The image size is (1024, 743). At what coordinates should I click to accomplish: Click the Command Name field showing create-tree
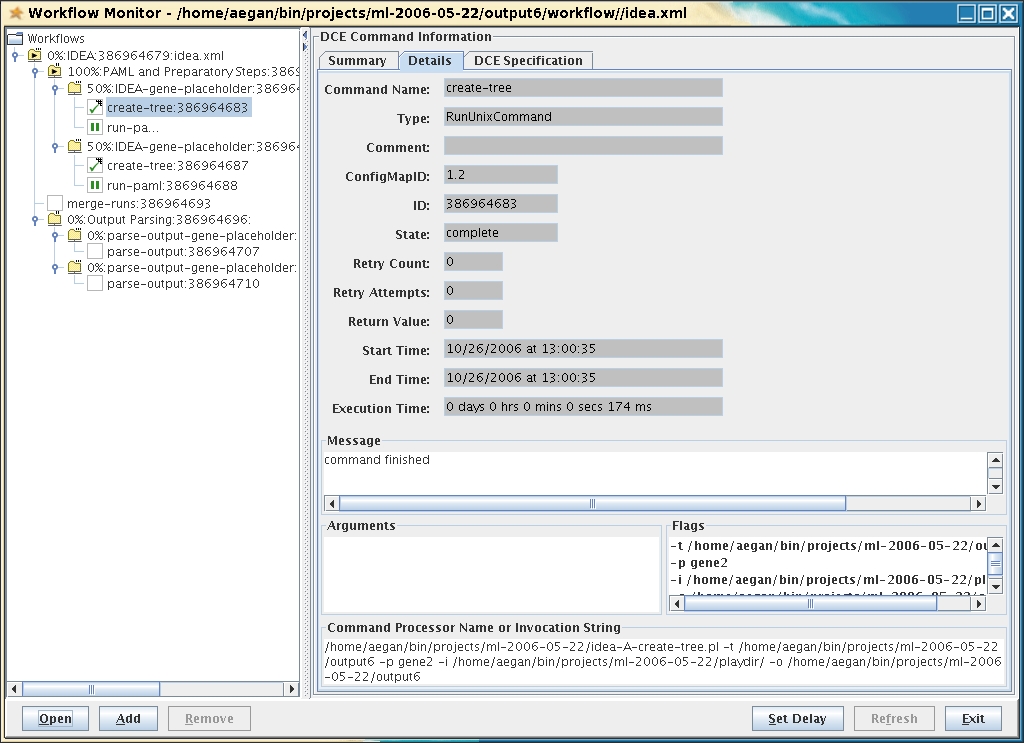[583, 88]
